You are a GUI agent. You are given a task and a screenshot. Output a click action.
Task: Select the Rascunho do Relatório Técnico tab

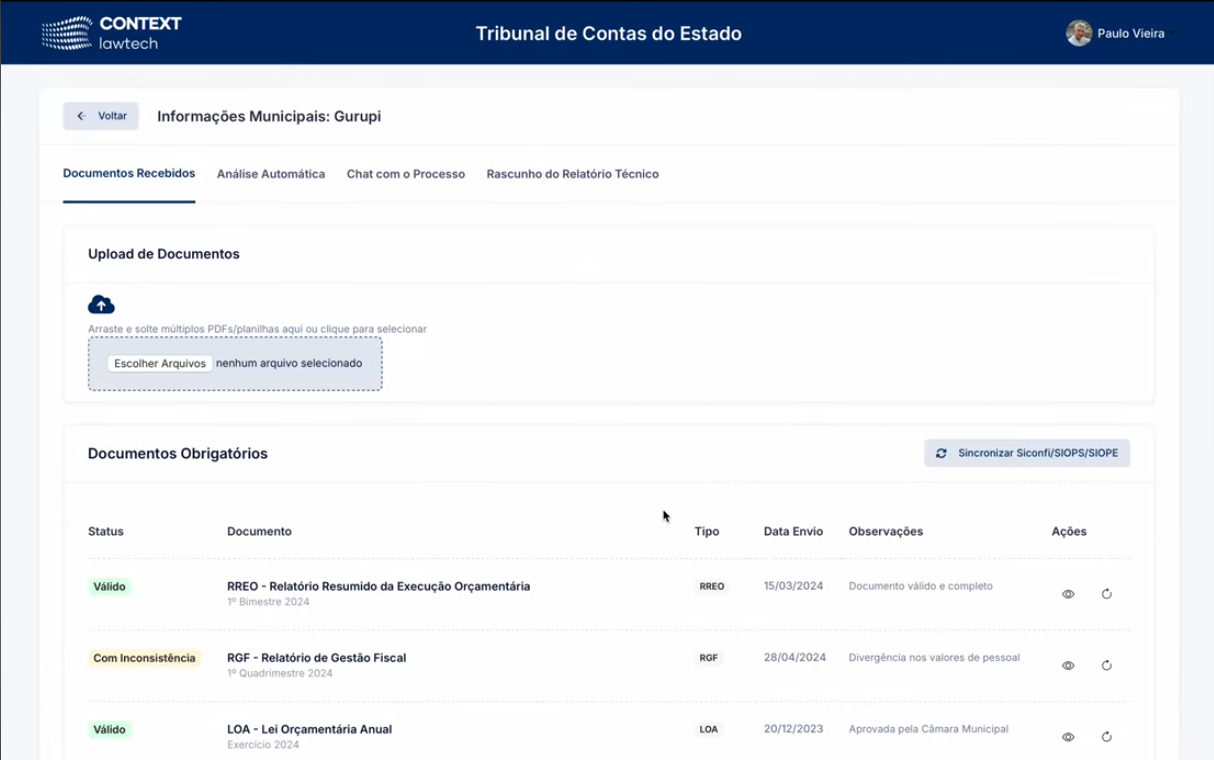(572, 174)
